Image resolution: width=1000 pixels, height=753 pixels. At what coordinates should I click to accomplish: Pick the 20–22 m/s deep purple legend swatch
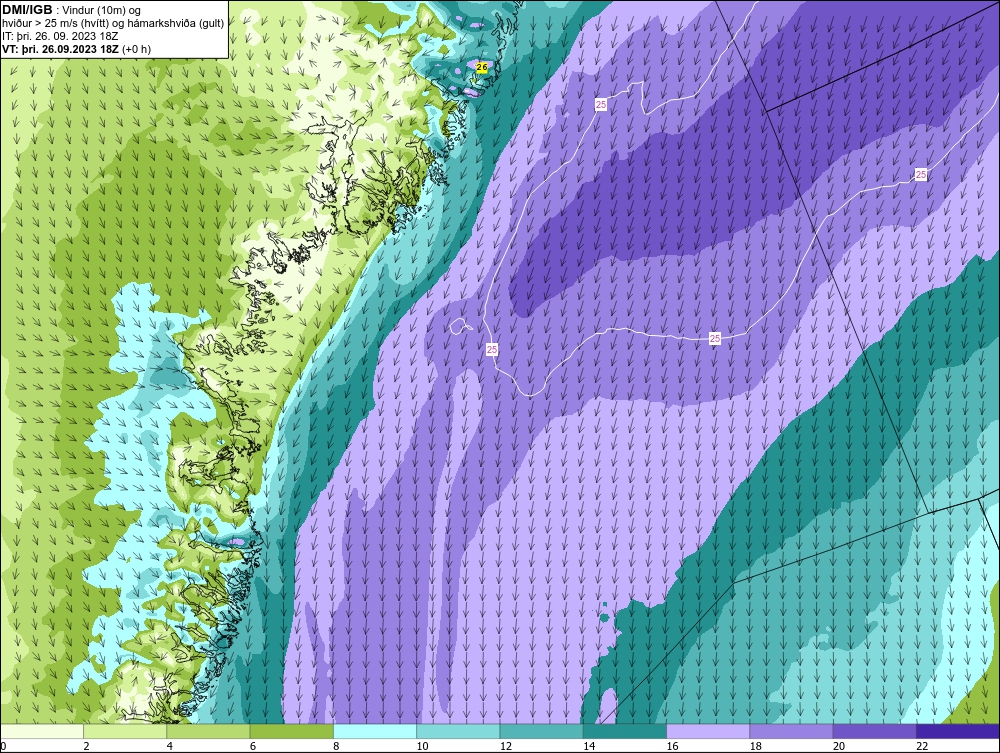[874, 731]
